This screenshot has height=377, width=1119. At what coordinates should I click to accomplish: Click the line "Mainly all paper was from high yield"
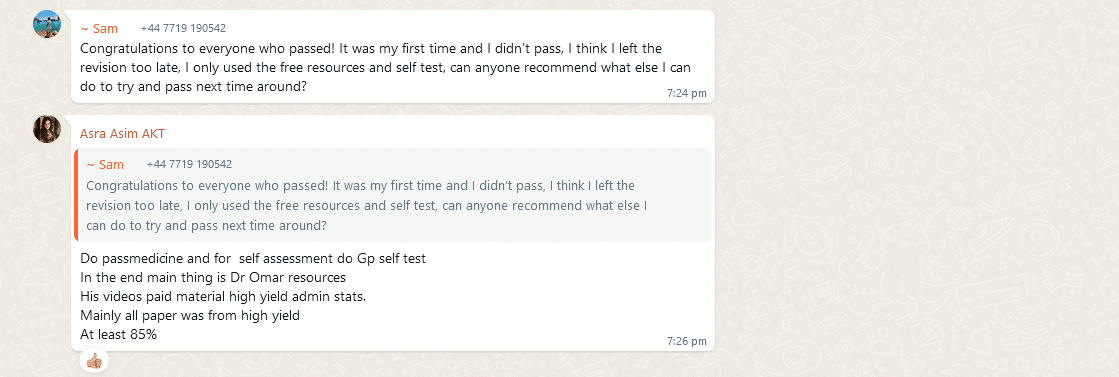click(x=190, y=315)
